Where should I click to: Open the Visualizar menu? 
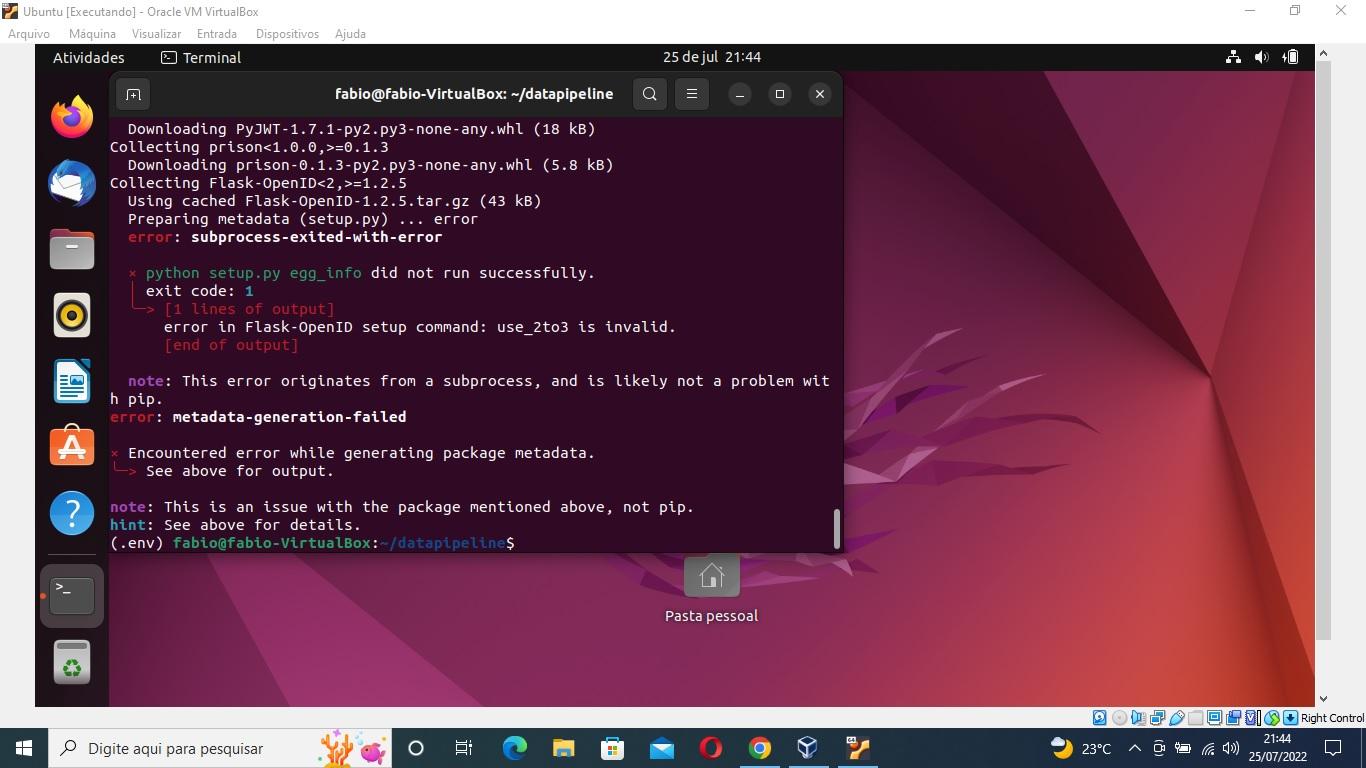pyautogui.click(x=156, y=33)
